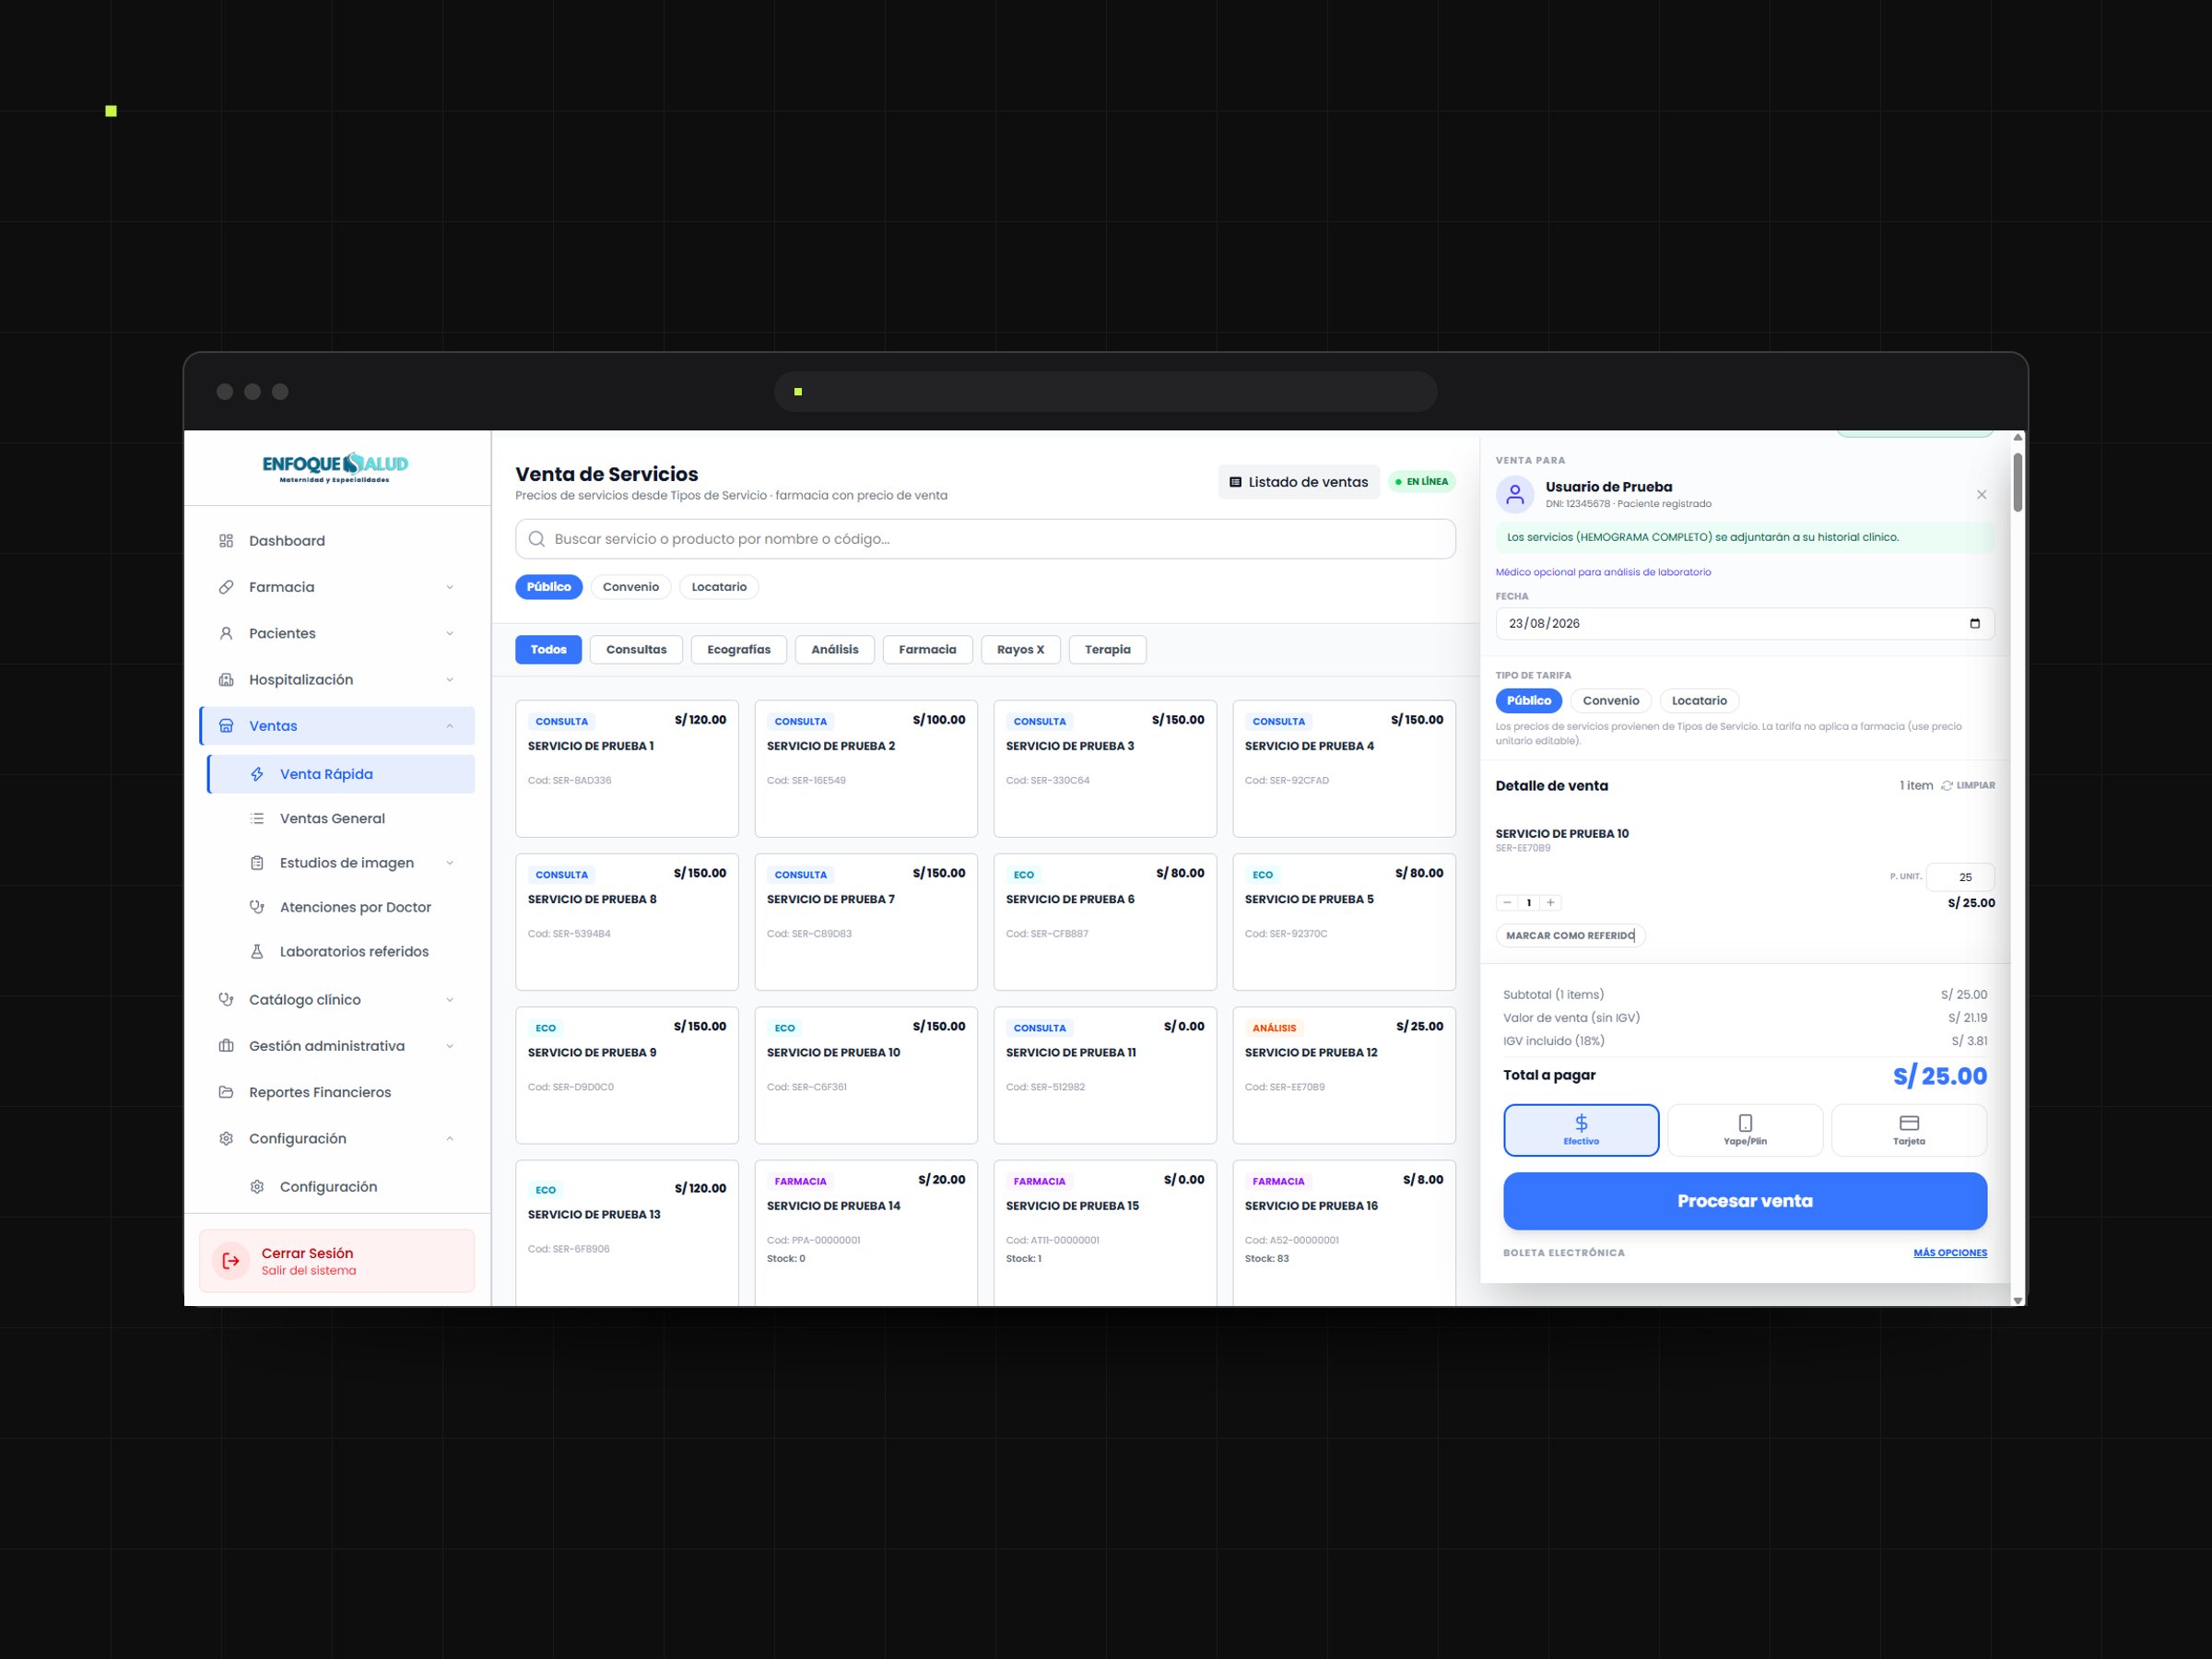The height and width of the screenshot is (1659, 2212).
Task: Click the Cerrar Sesión logout icon
Action: pos(231,1261)
